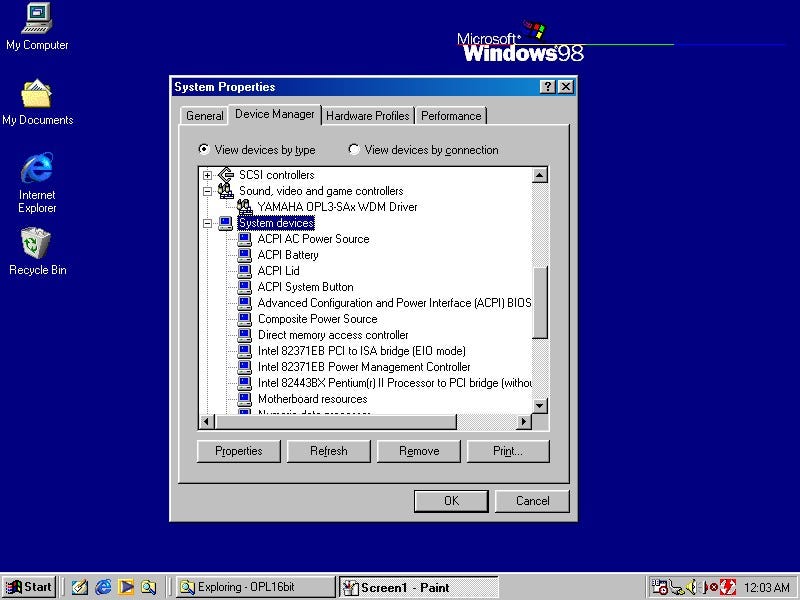
Task: Select Intel 82371EB PCI to ISA bridge
Action: point(362,351)
